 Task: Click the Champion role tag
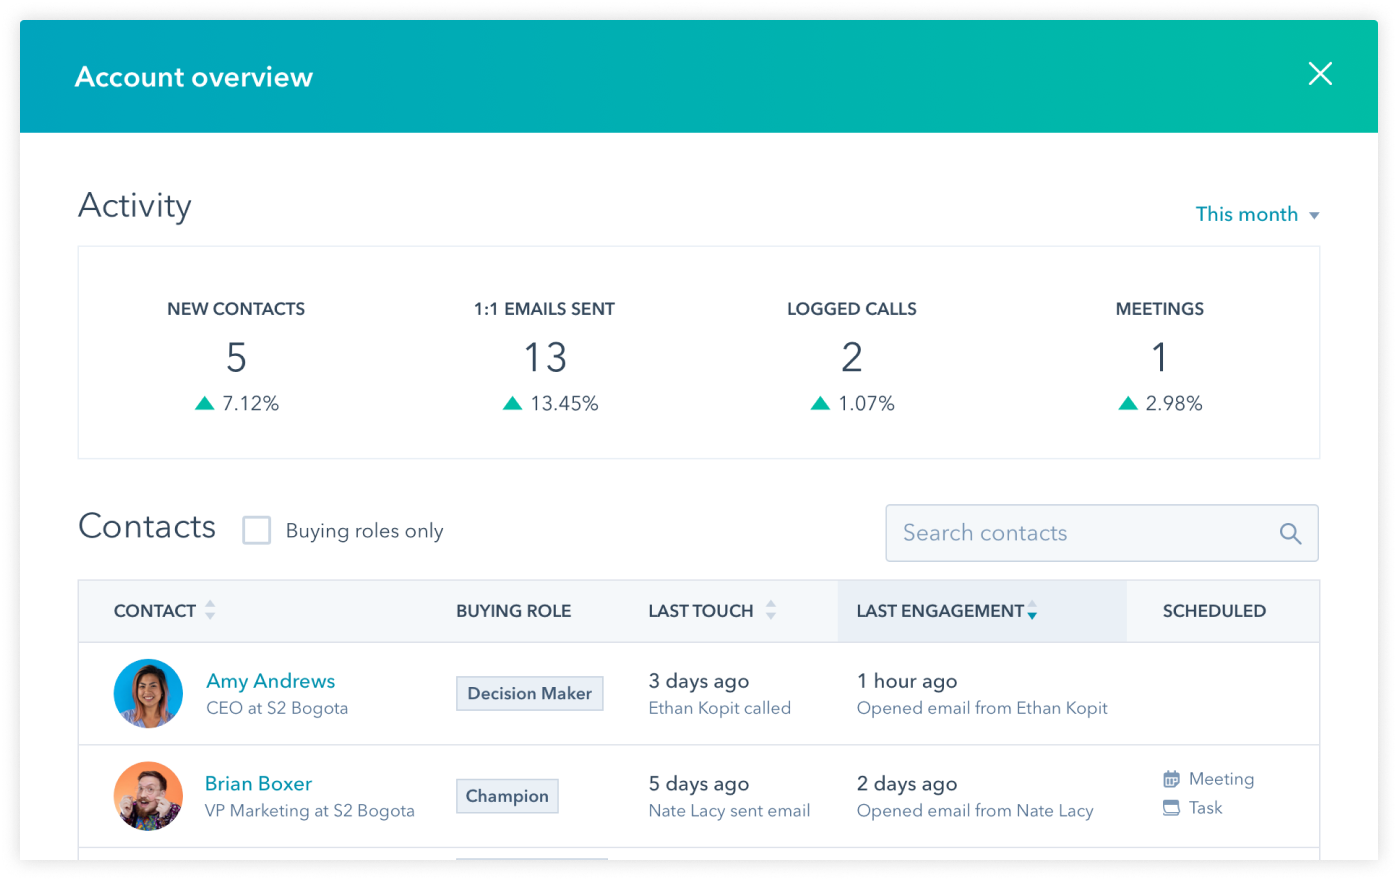coord(507,796)
